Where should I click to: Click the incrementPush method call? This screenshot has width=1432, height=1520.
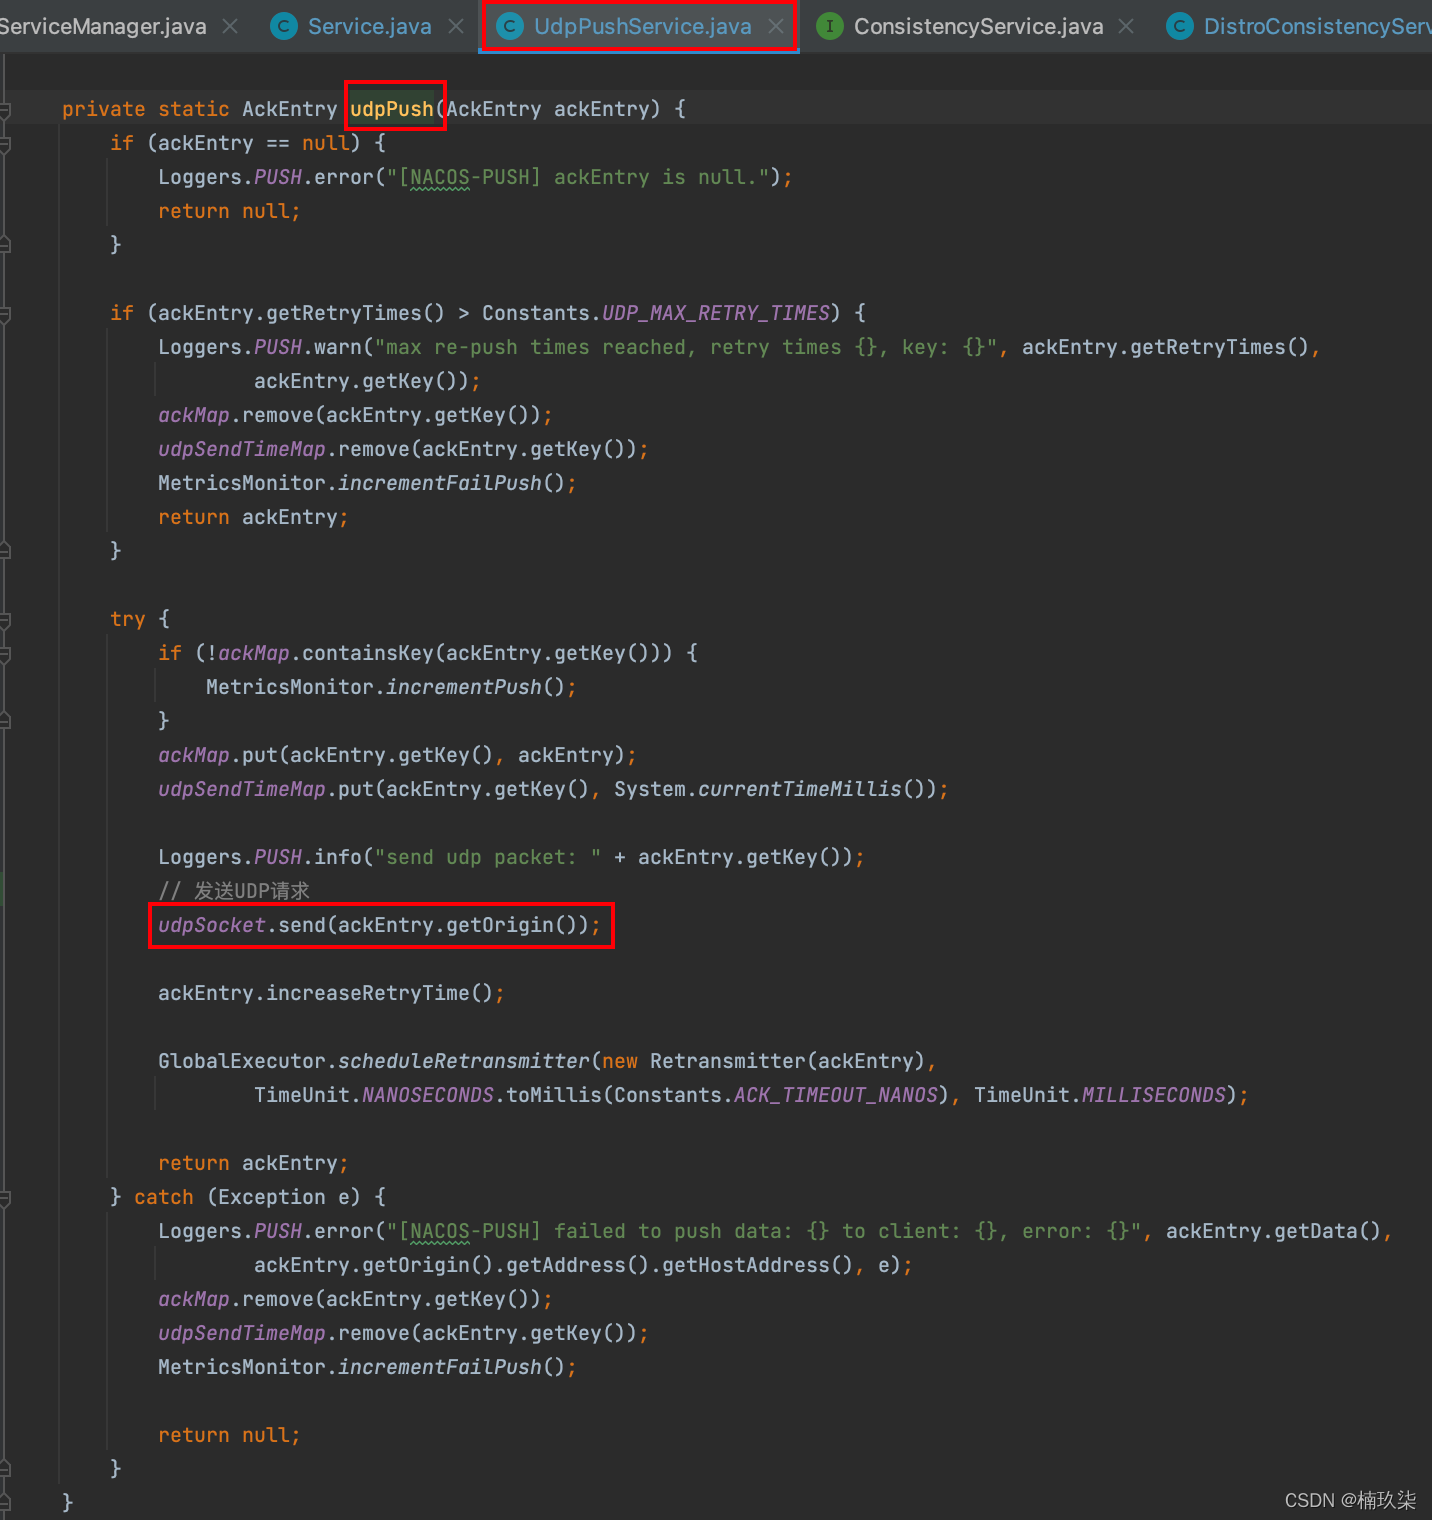(x=464, y=687)
